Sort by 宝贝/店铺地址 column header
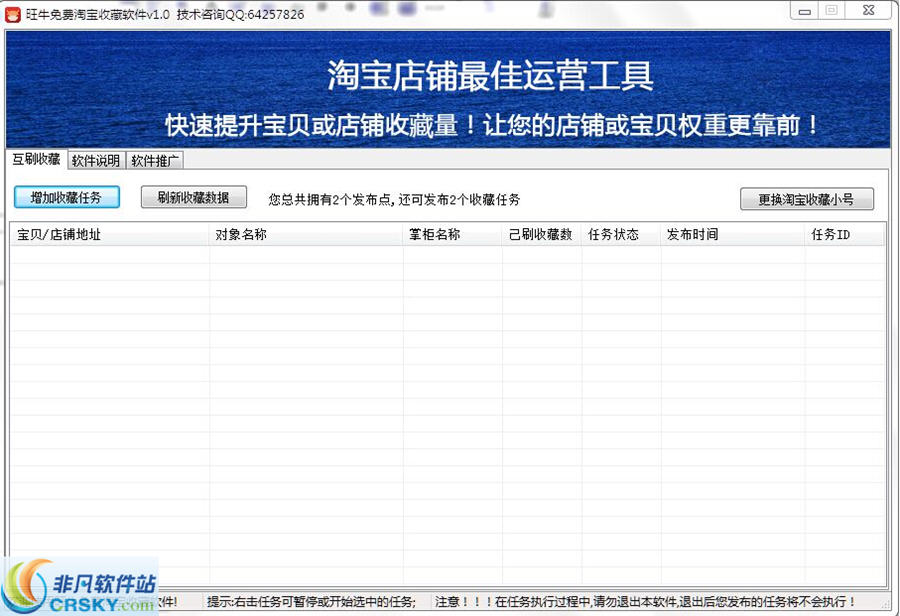This screenshot has height=616, width=900. (109, 234)
